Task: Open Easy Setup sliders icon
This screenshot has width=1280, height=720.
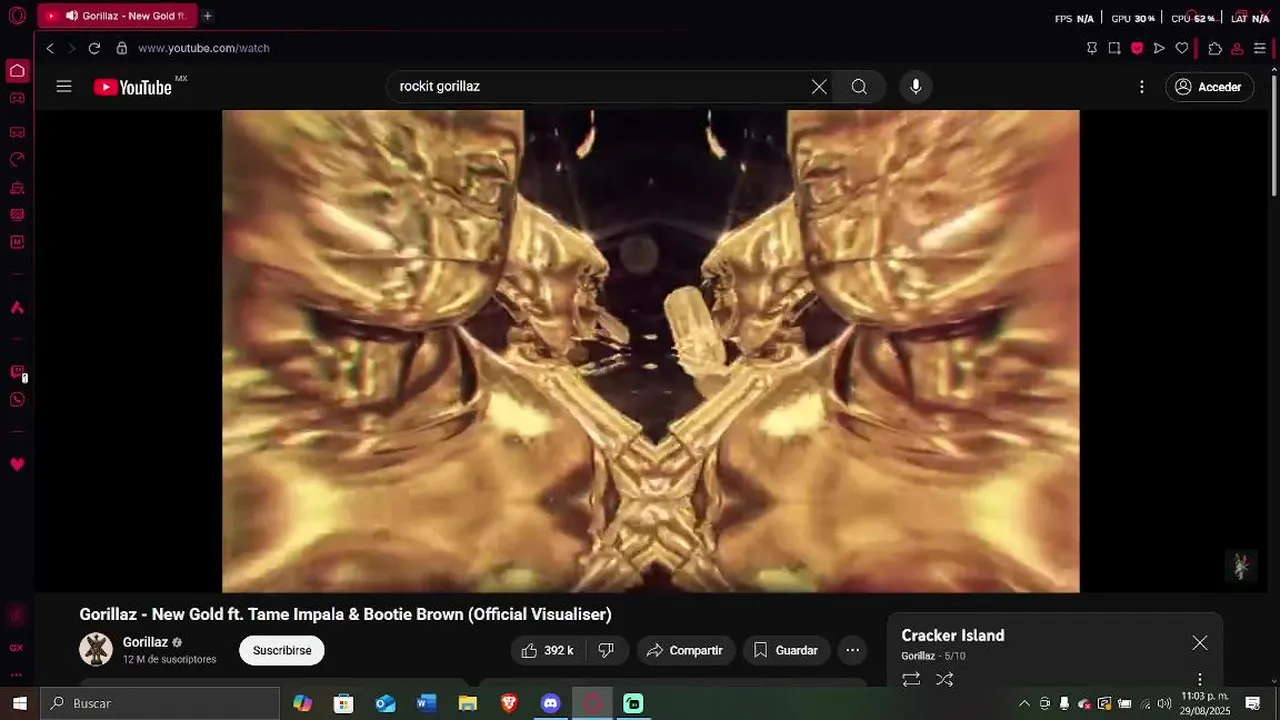Action: tap(1260, 48)
